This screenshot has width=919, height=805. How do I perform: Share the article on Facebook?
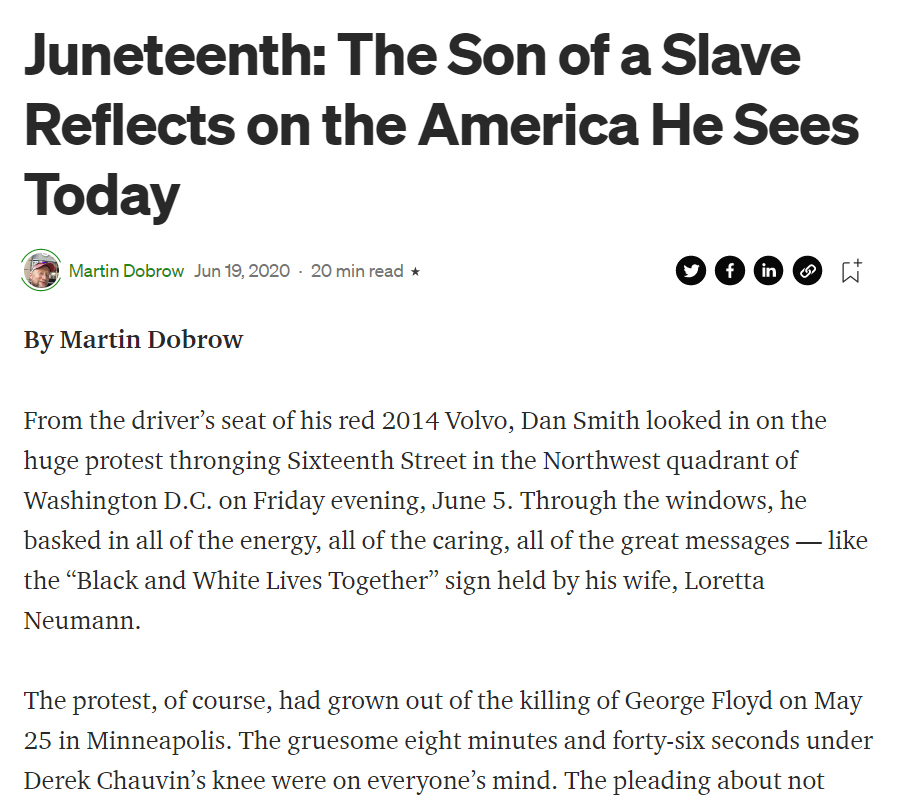[730, 270]
